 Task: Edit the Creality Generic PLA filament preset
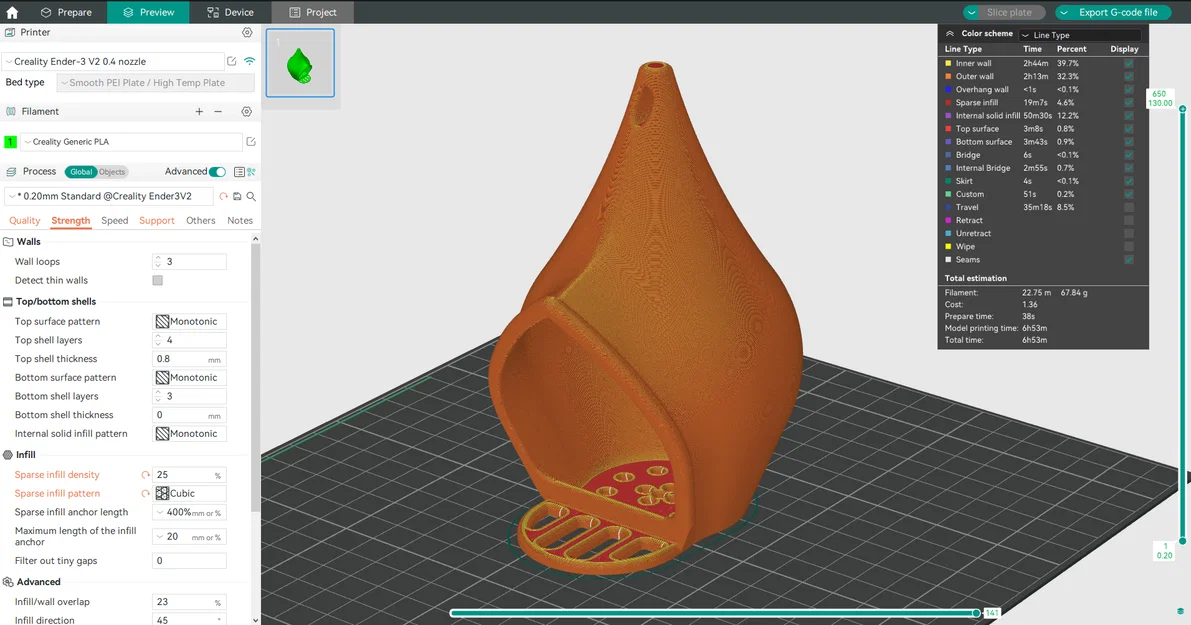251,142
